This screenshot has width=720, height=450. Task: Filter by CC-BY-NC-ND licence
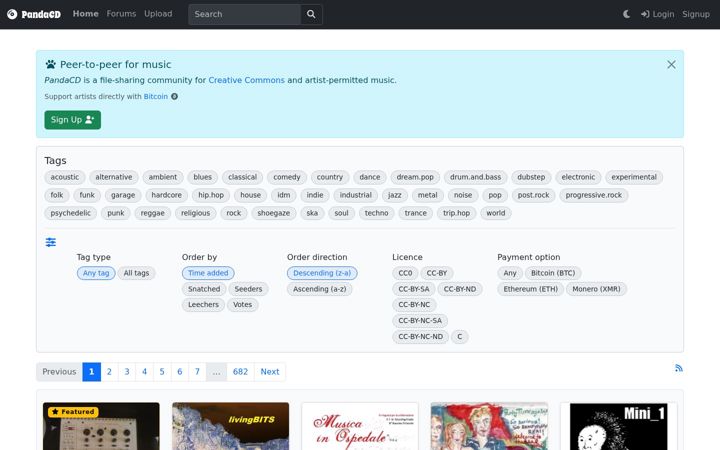click(x=421, y=337)
